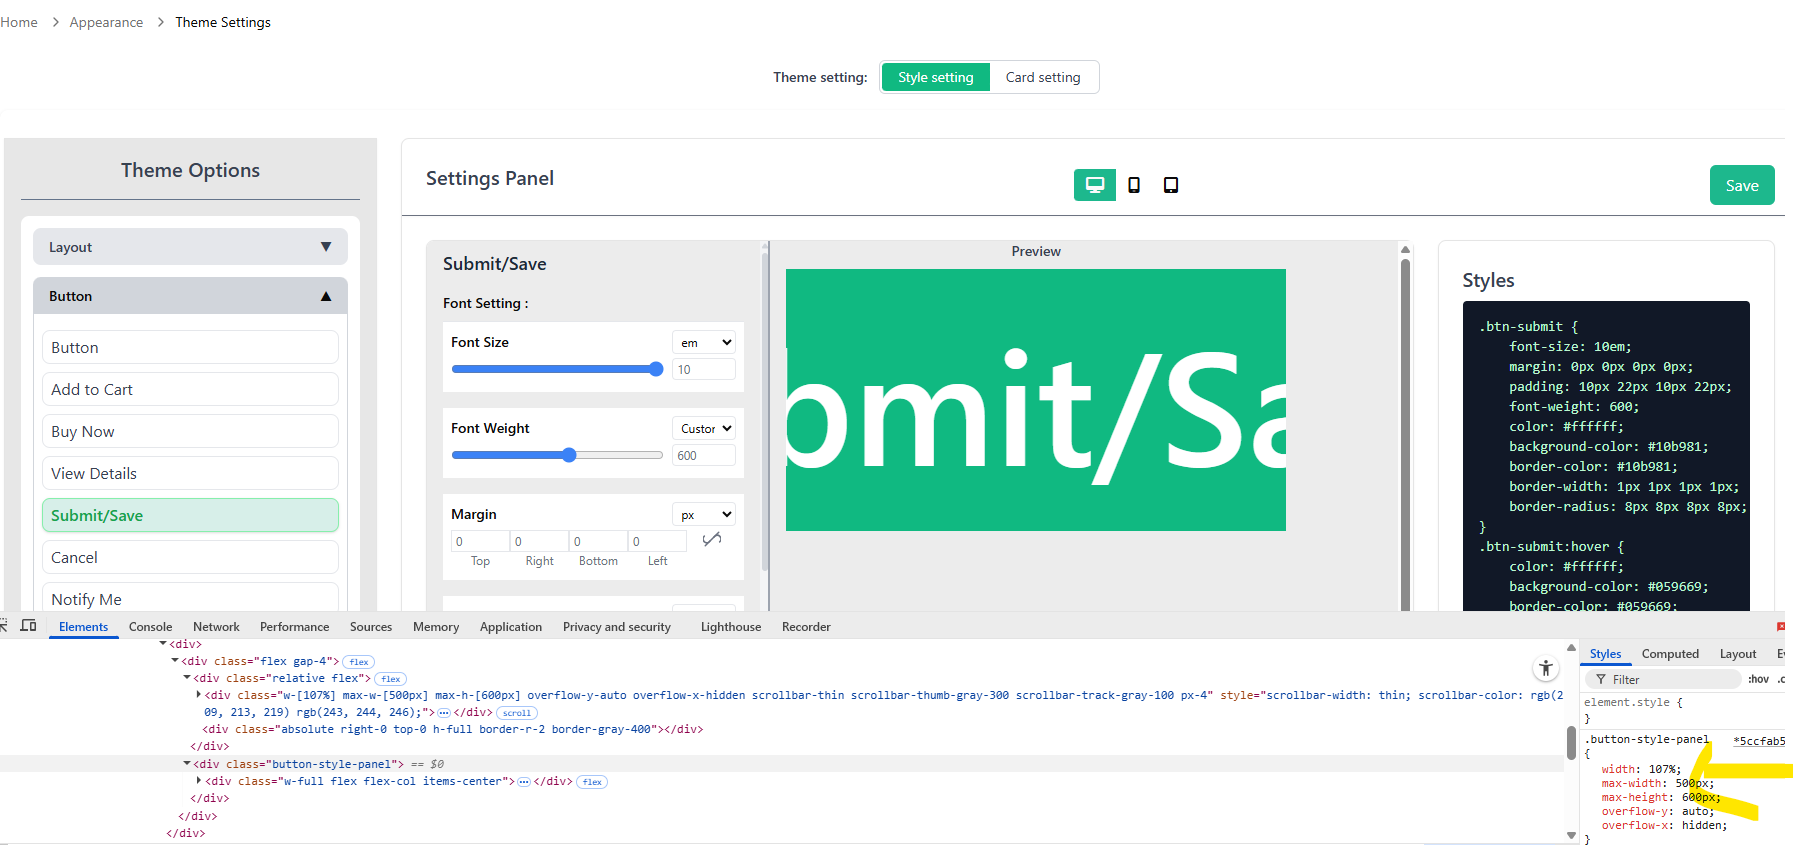Click the flex badge on items-center div
The width and height of the screenshot is (1794, 845).
click(x=592, y=782)
